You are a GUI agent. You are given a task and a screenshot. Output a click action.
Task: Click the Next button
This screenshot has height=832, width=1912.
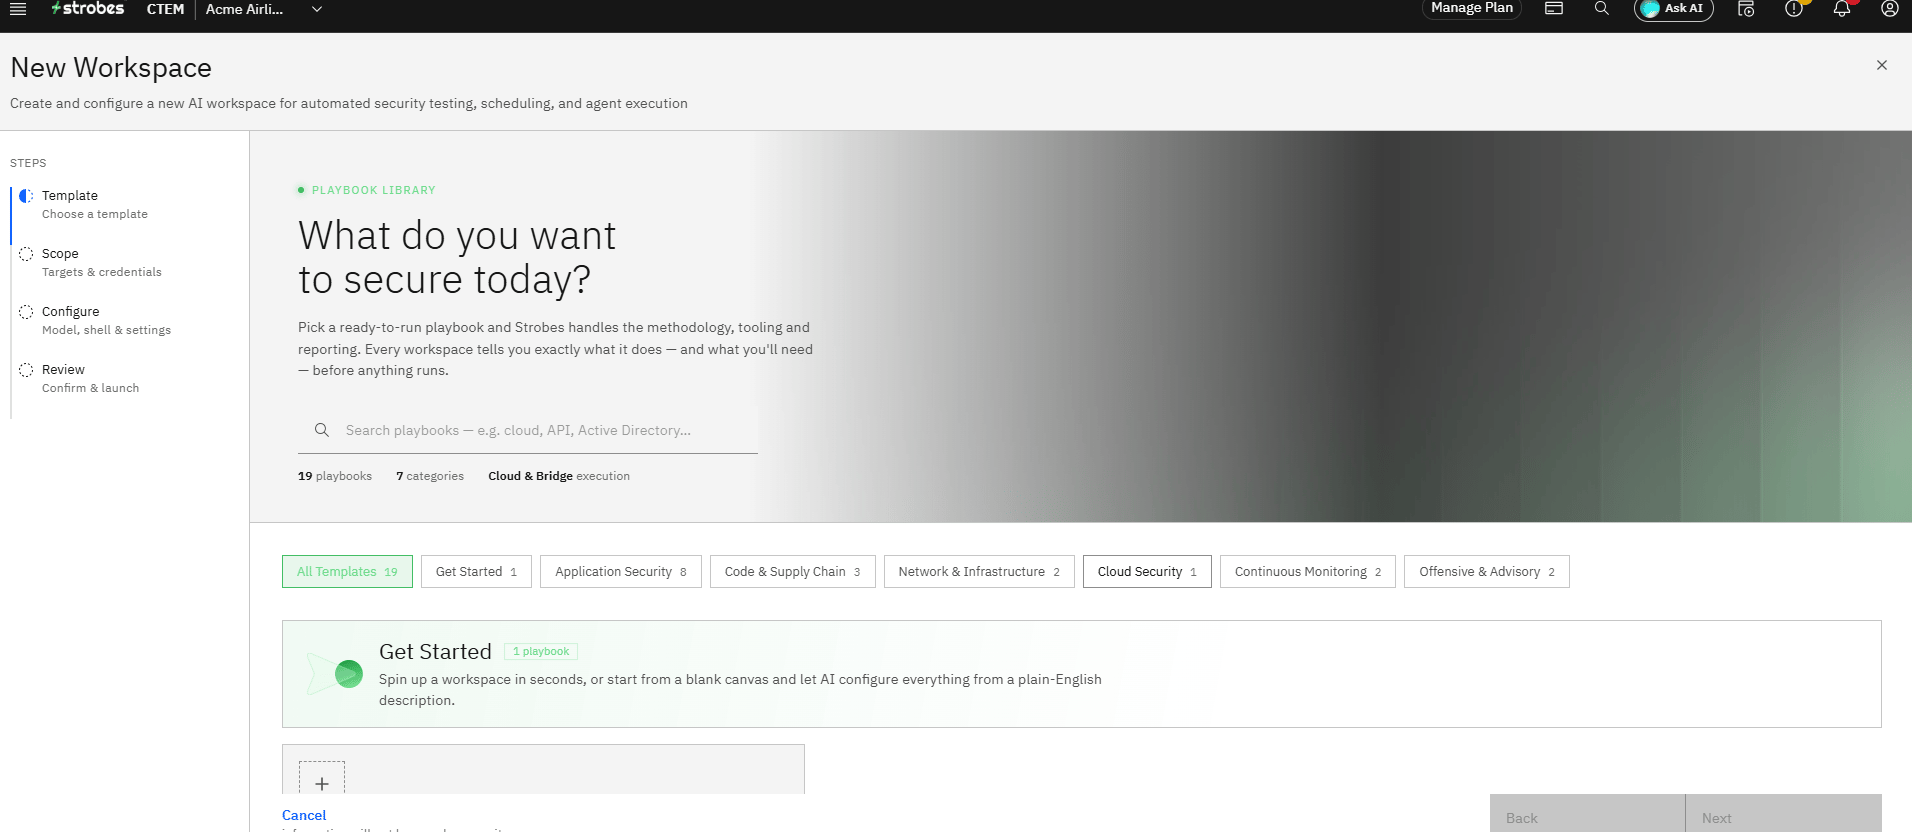[1784, 814]
